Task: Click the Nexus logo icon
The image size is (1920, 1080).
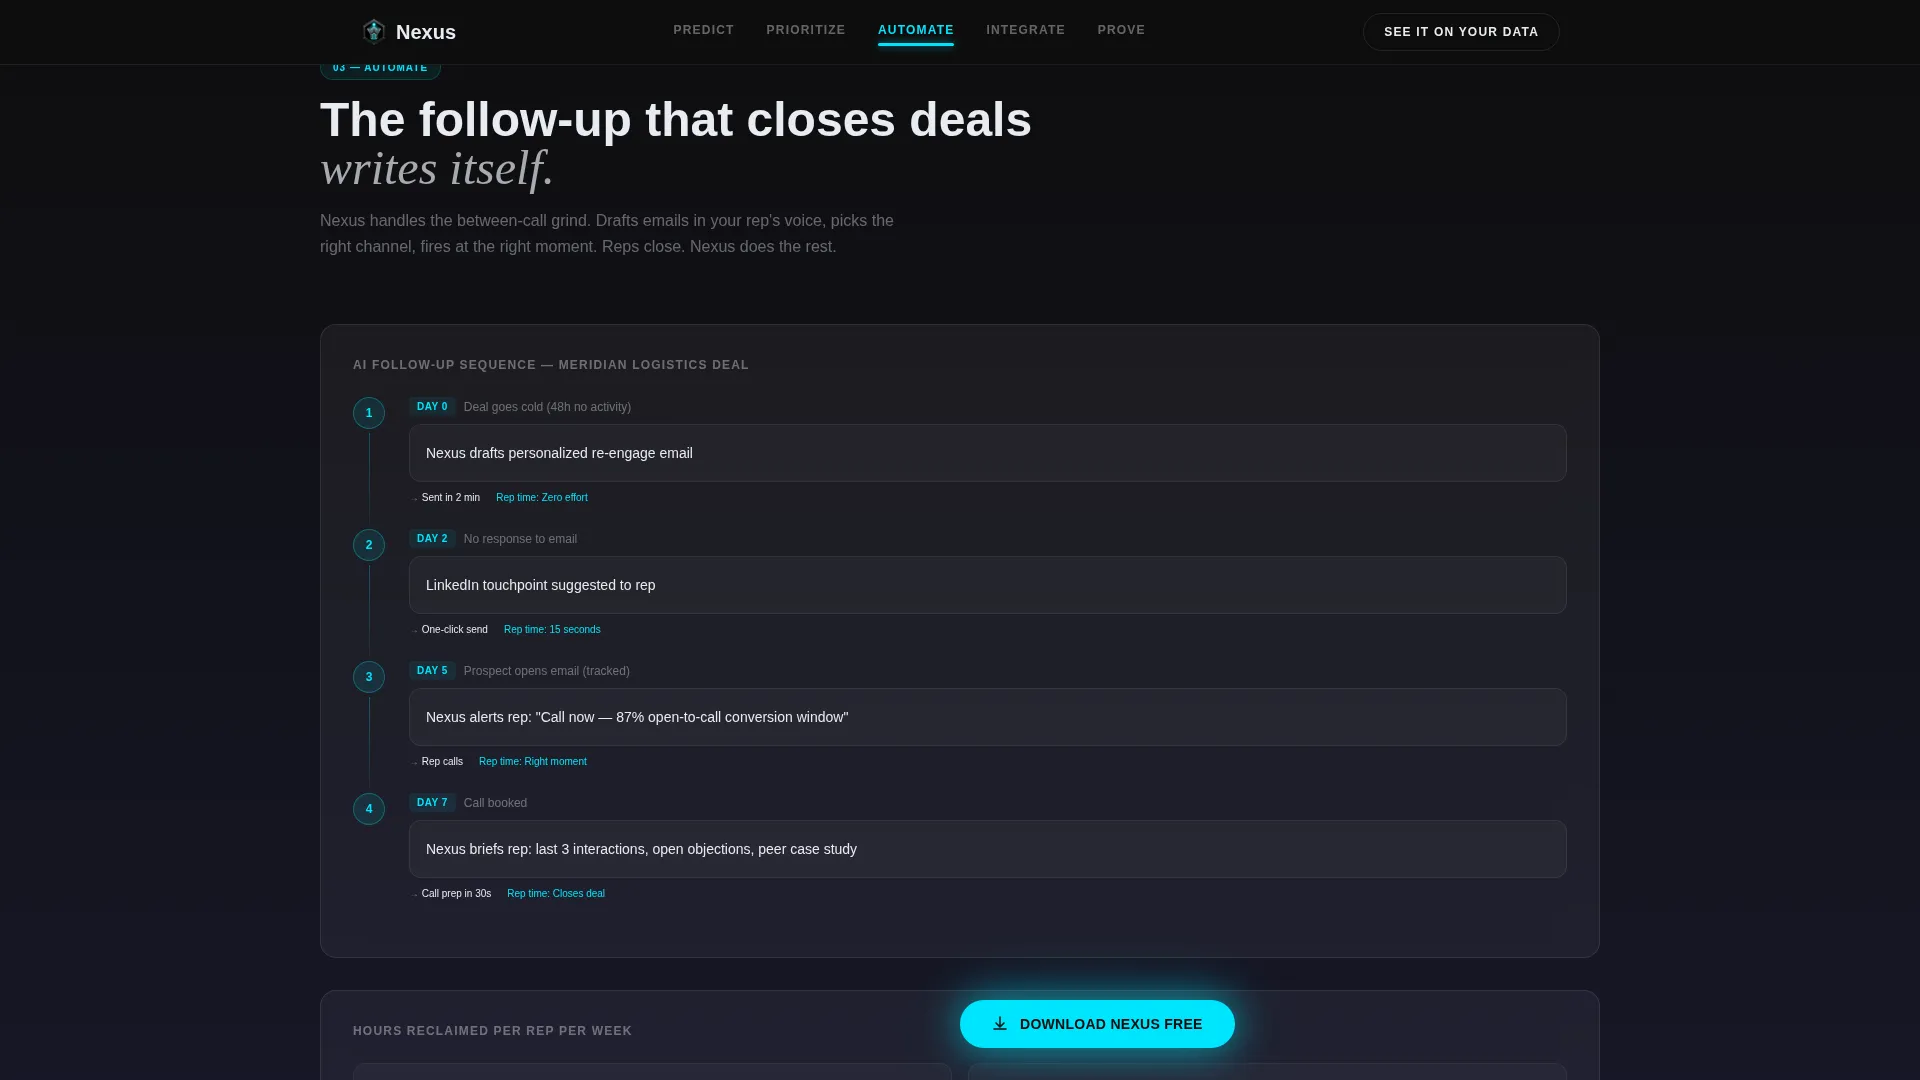Action: click(373, 32)
